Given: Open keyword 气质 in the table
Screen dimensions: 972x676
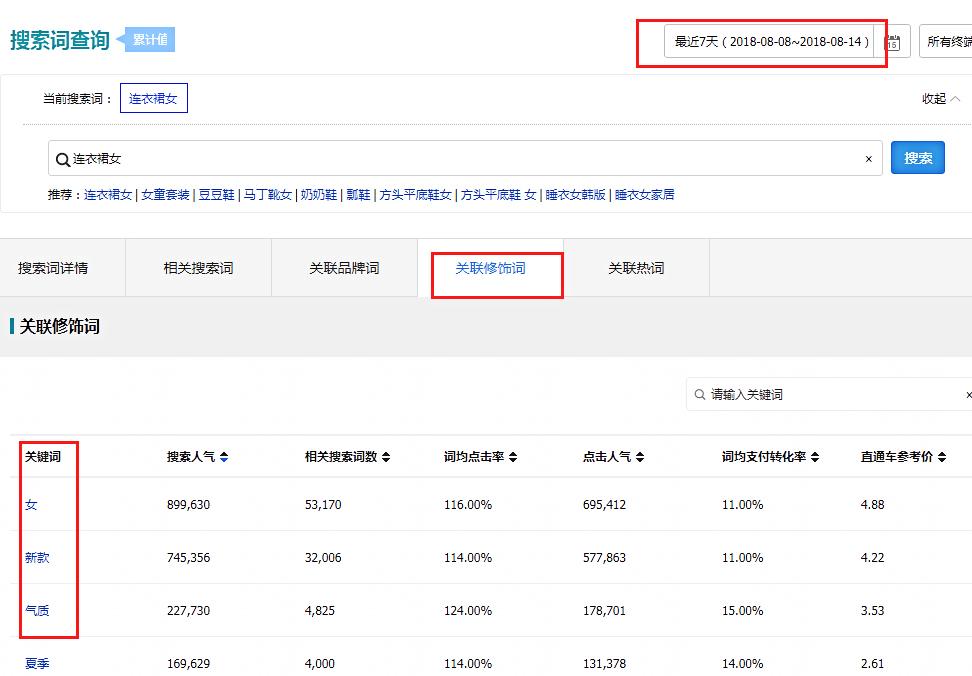Looking at the screenshot, I should coord(37,611).
